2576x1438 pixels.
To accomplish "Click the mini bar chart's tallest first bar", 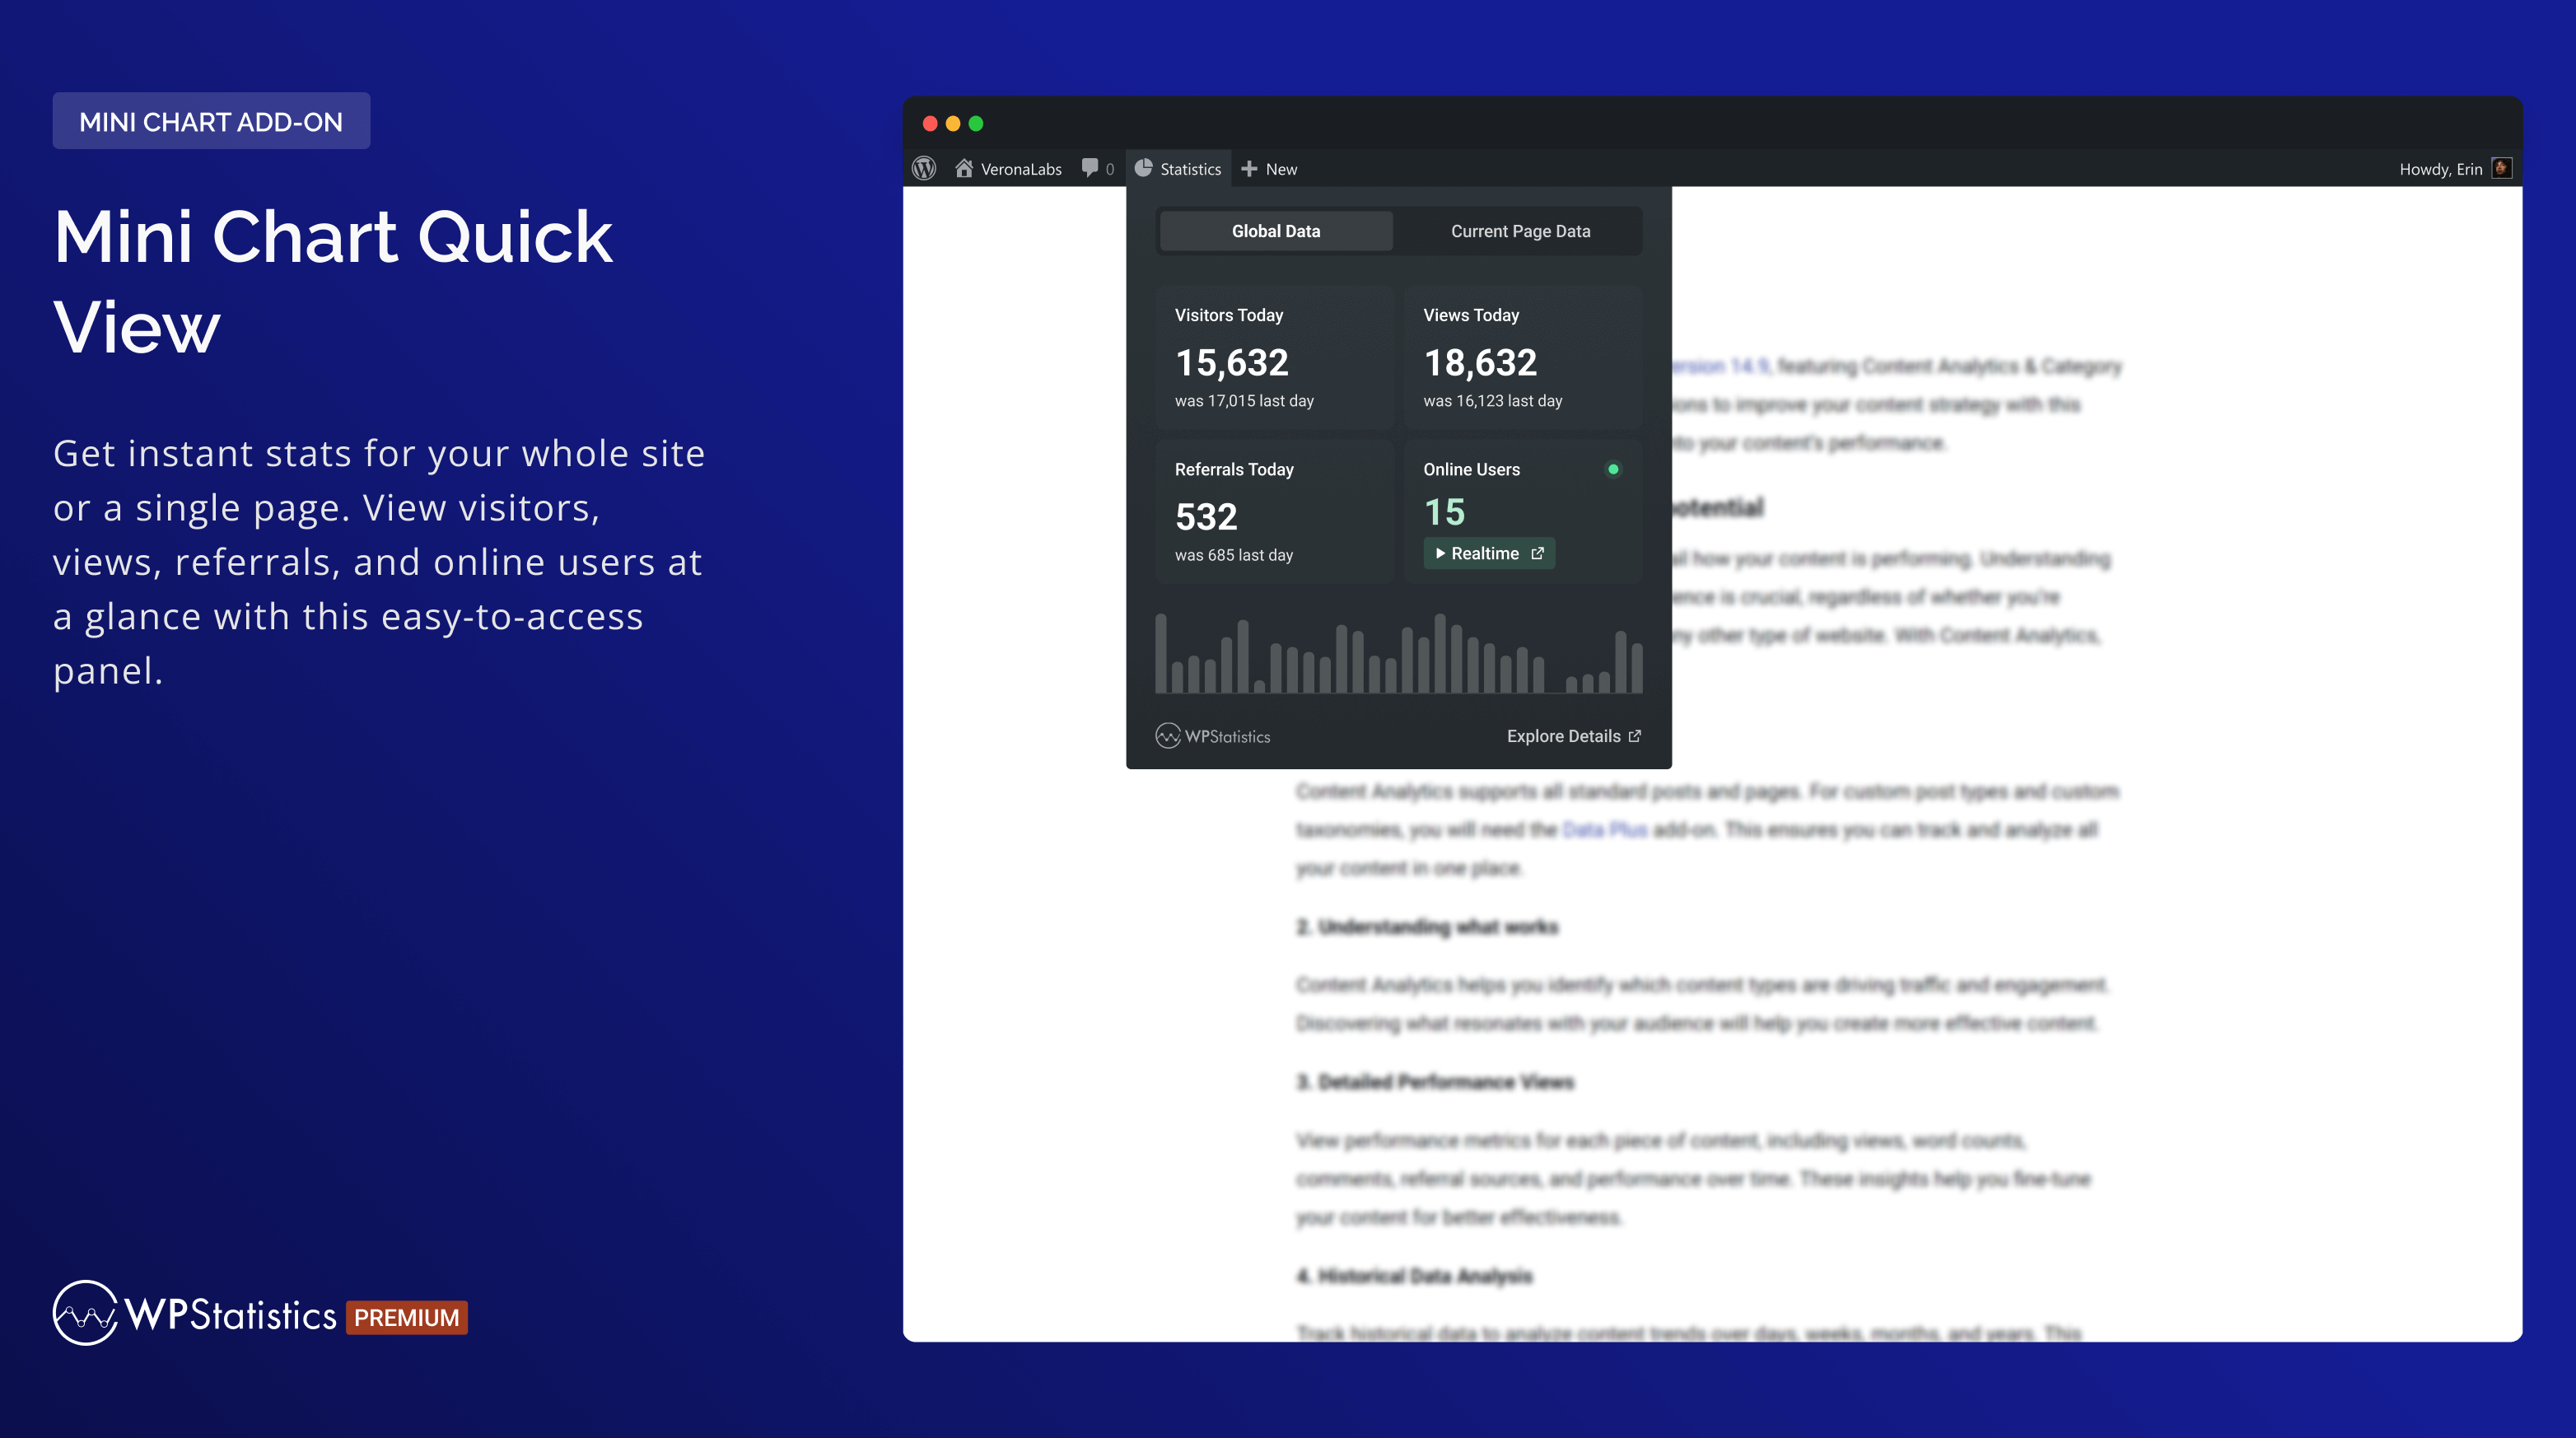I will 1161,653.
